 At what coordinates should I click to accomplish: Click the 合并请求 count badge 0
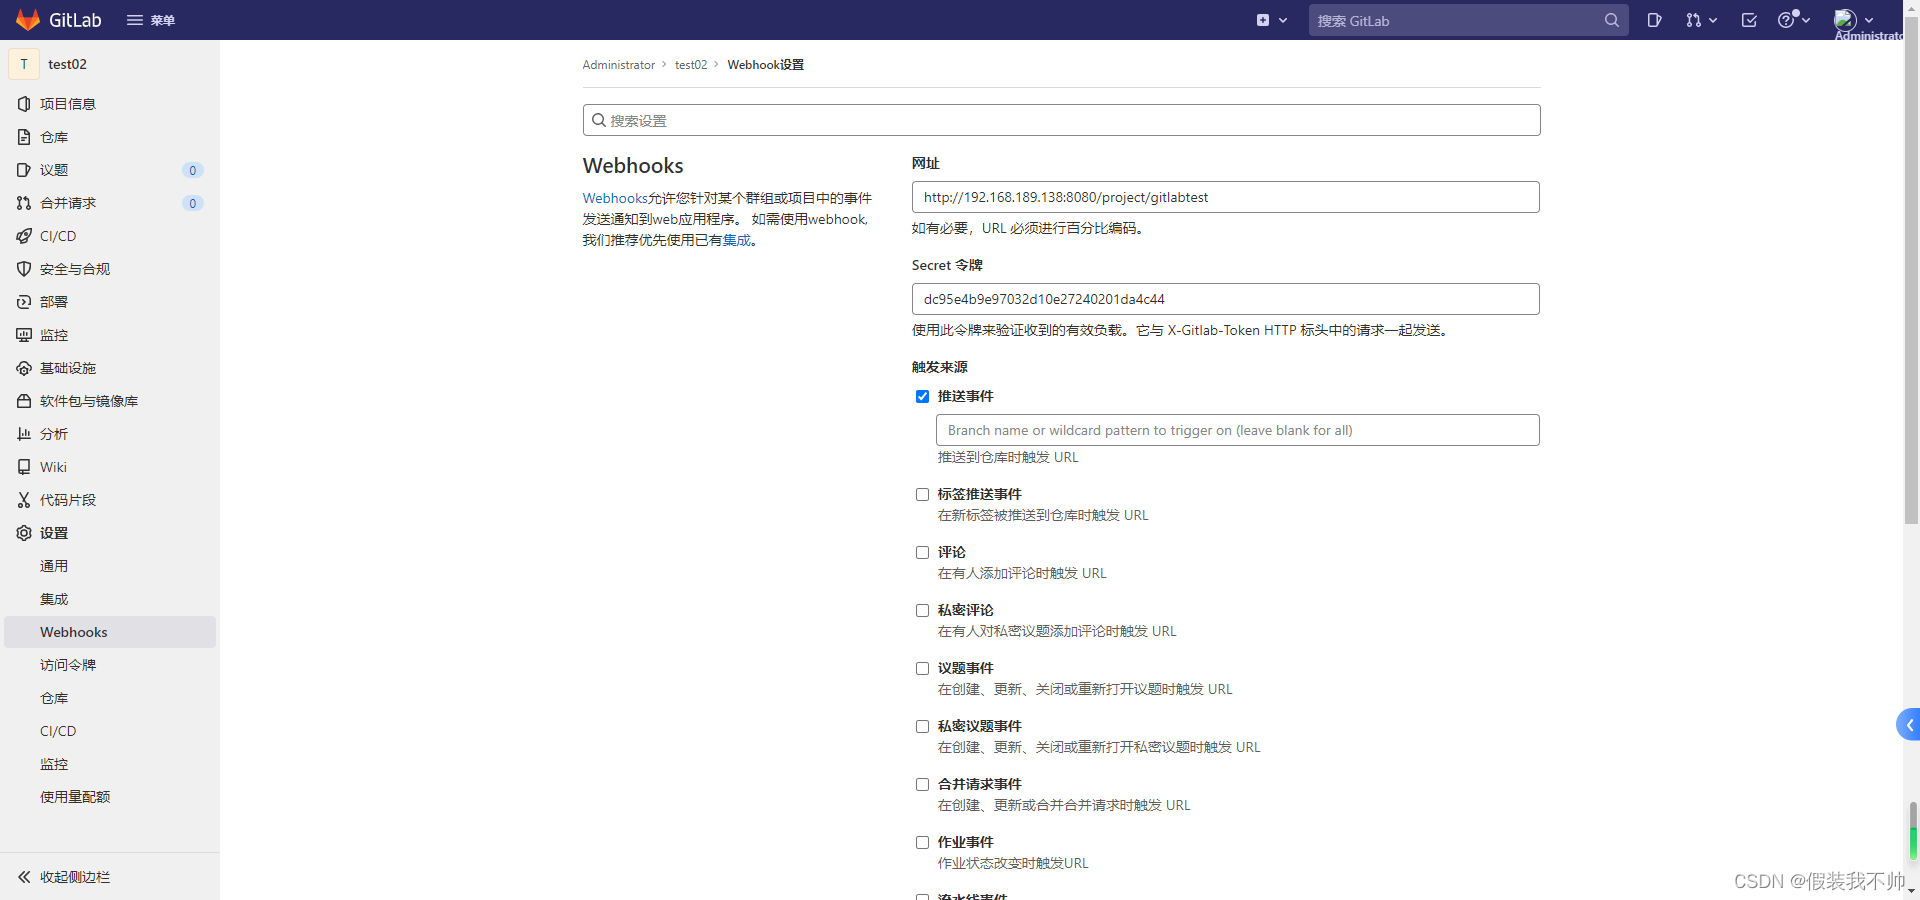193,203
